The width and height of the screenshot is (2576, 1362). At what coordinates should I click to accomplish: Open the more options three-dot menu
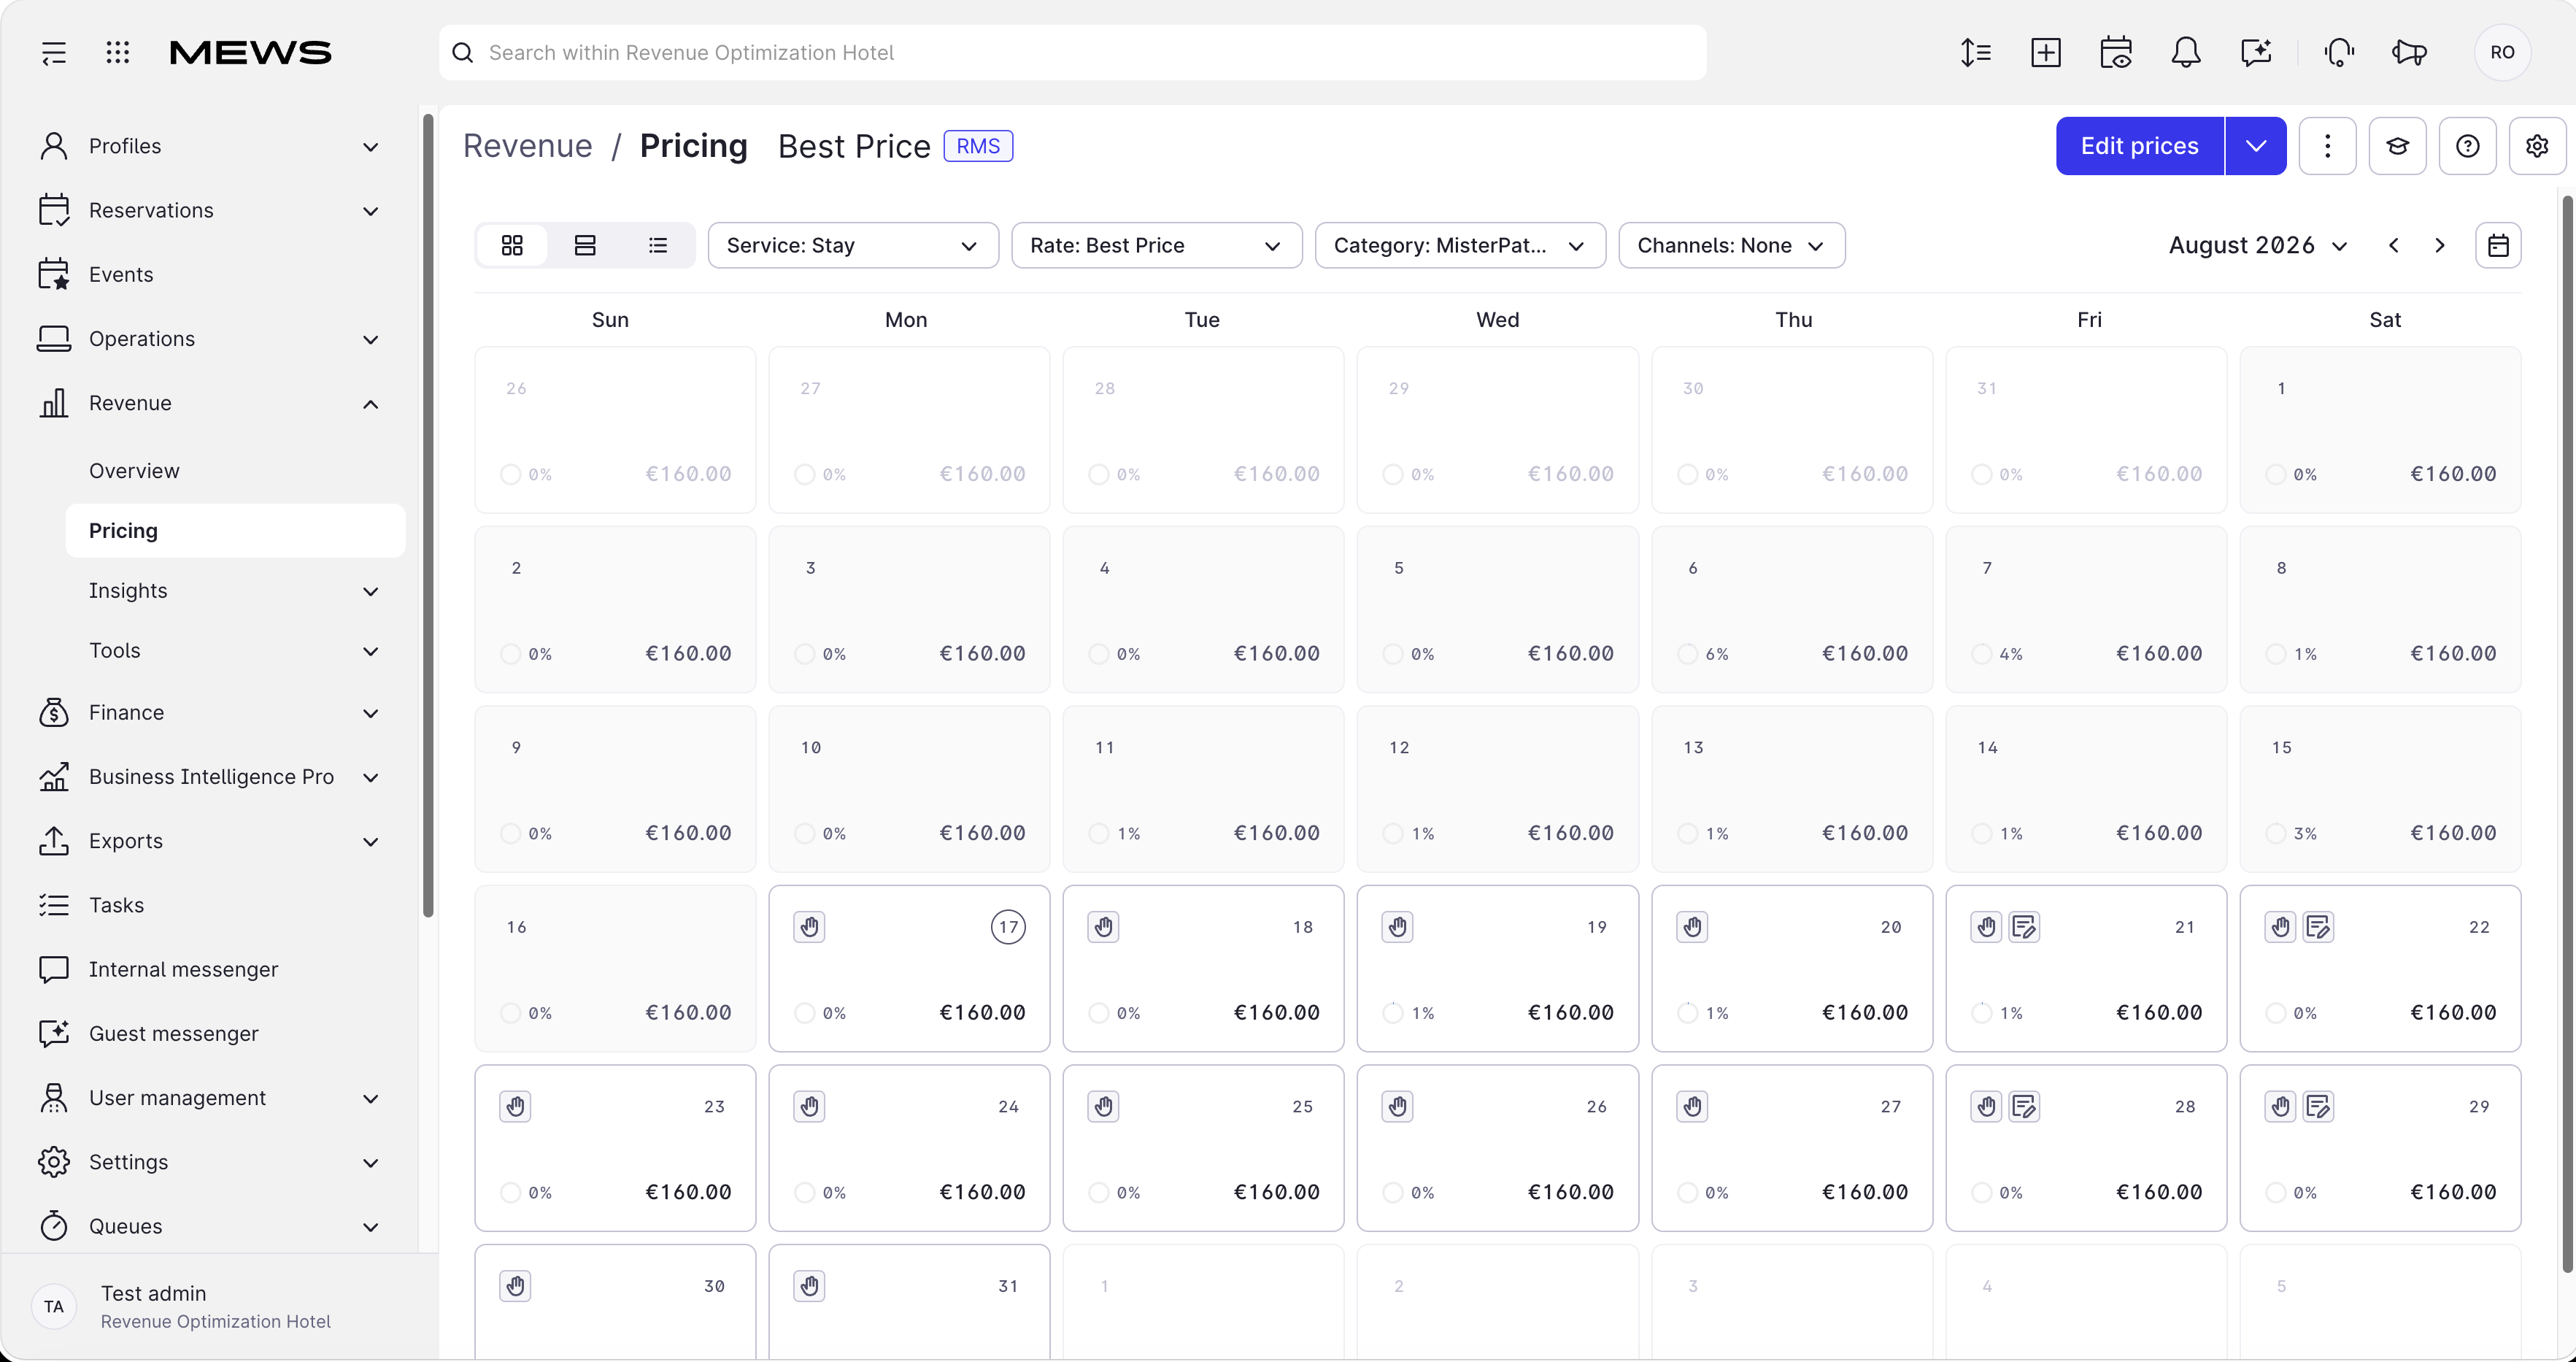coord(2327,146)
